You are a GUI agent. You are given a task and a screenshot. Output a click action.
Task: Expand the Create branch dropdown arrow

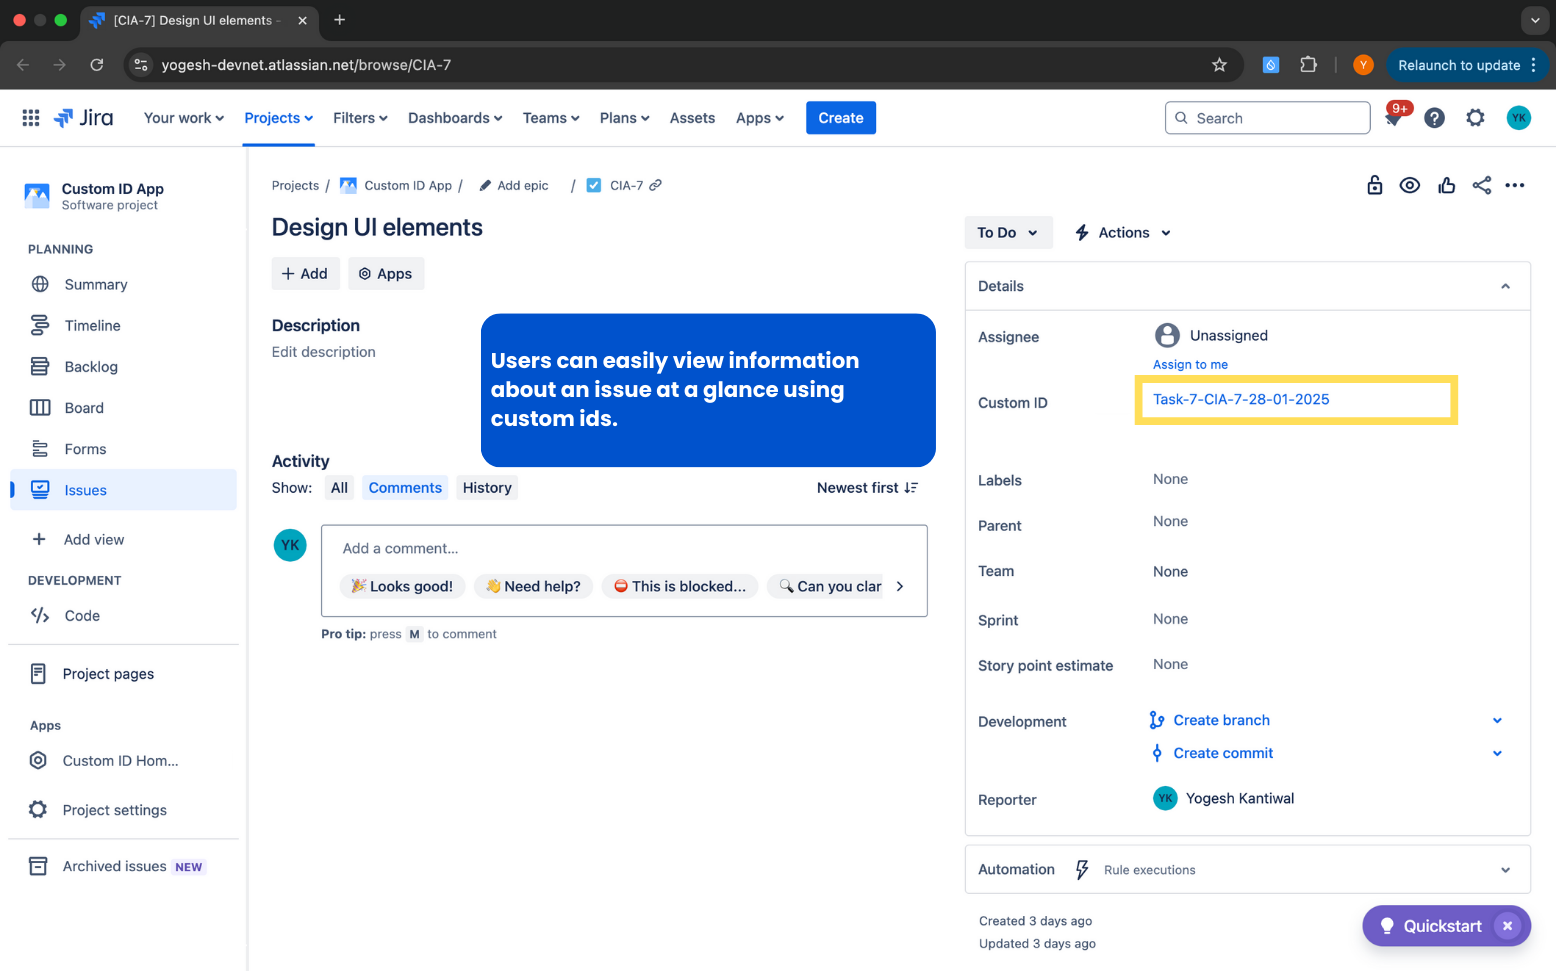[1497, 720]
